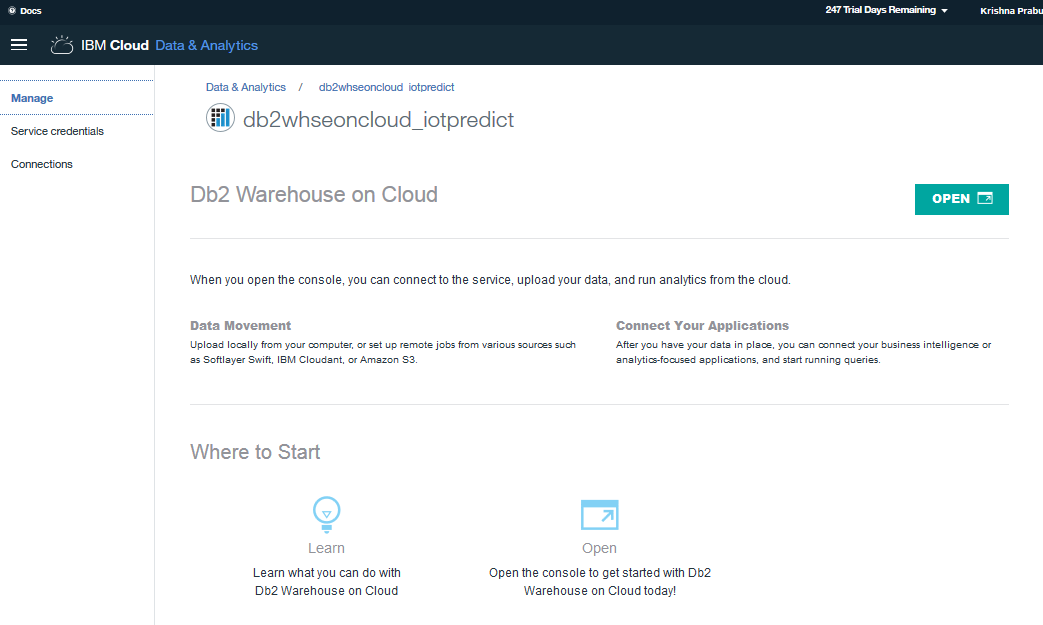
Task: Click the IBM Cloud header text
Action: 114,45
